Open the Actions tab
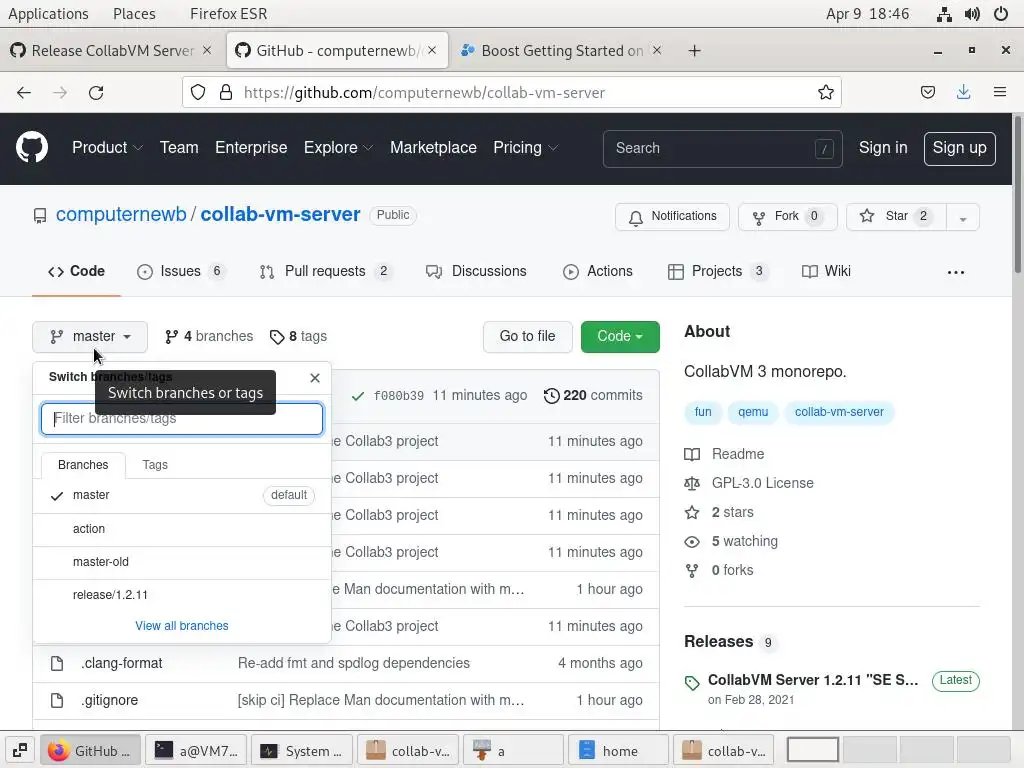 click(598, 272)
